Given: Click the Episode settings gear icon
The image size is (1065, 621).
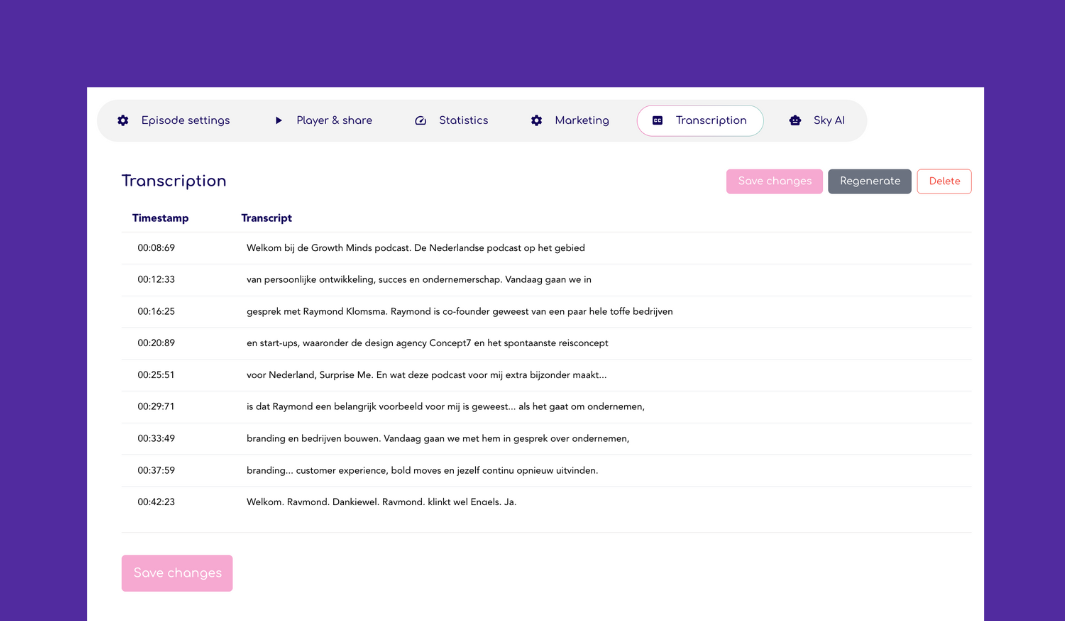Looking at the screenshot, I should (x=123, y=120).
